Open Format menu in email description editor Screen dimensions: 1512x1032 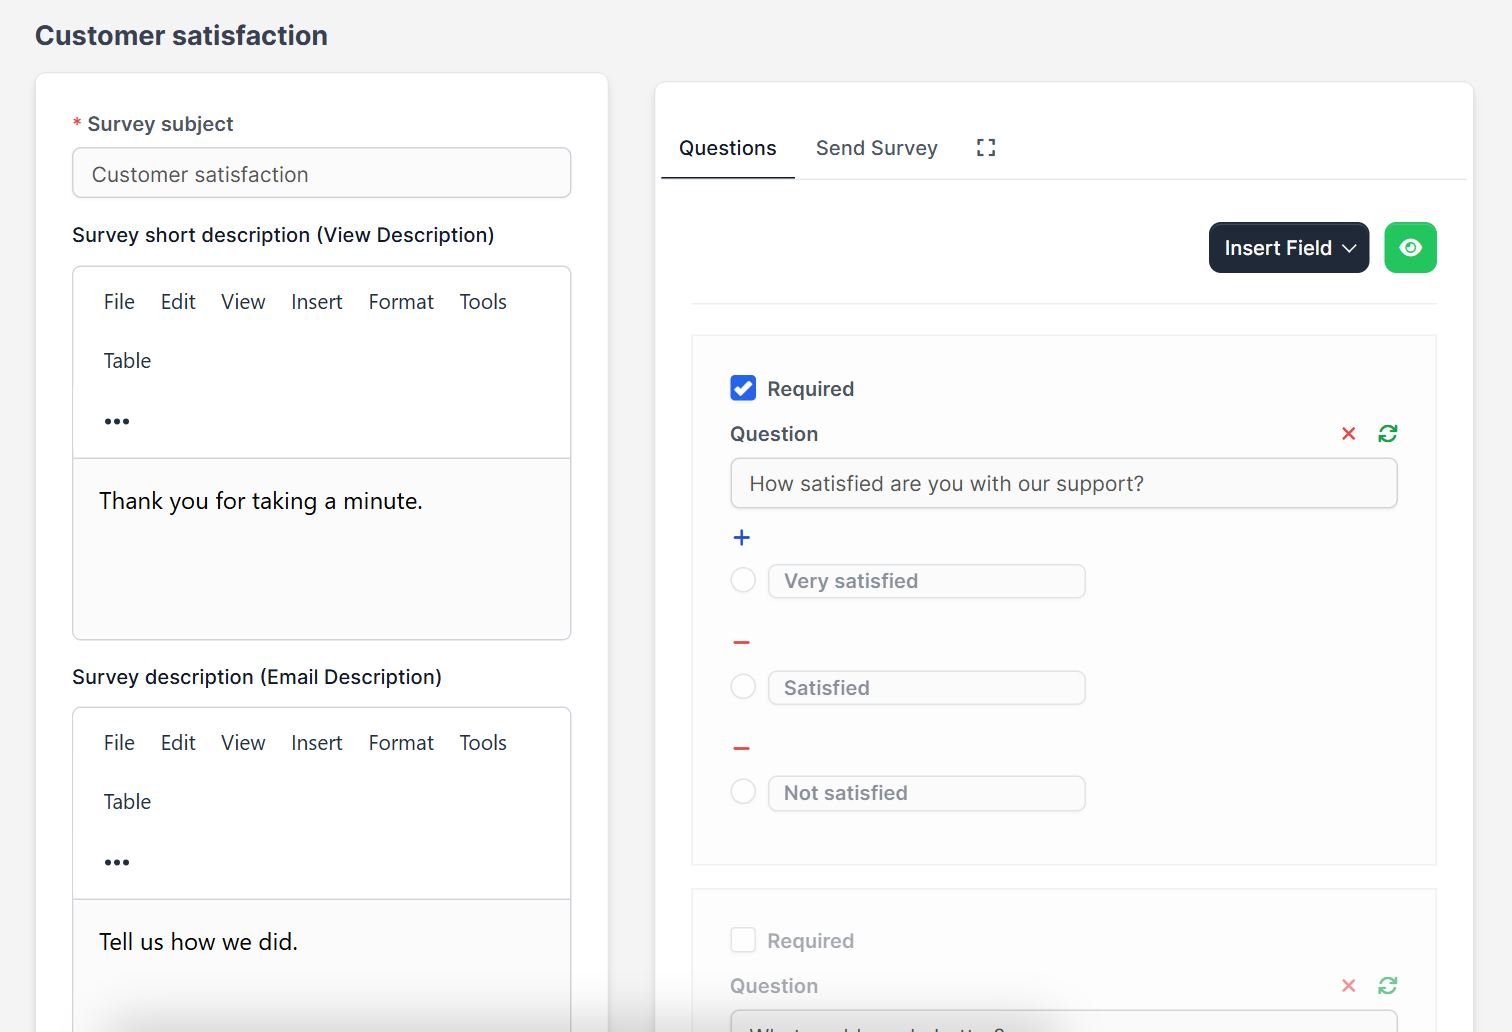401,743
